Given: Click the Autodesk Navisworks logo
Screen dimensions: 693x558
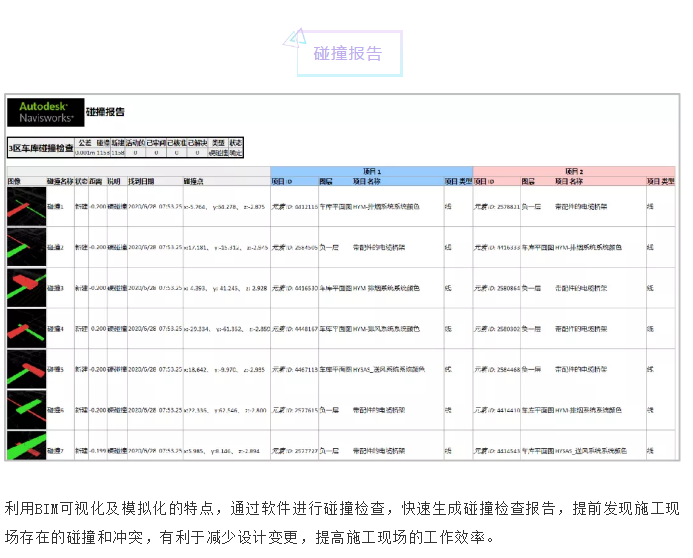Looking at the screenshot, I should [42, 111].
